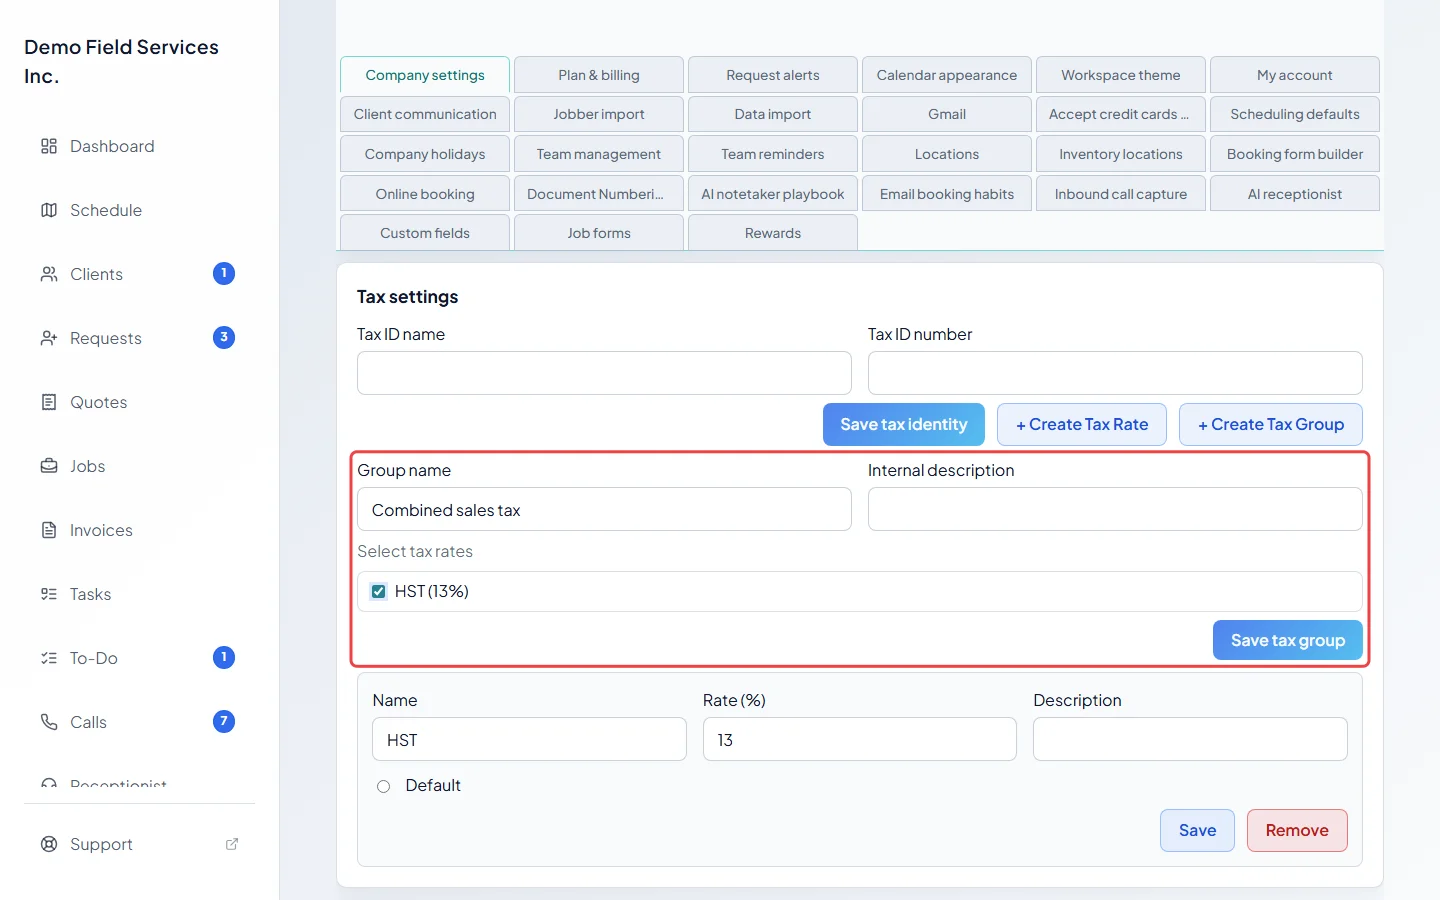Click the Requests person-plus icon
1440x900 pixels.
pyautogui.click(x=49, y=338)
